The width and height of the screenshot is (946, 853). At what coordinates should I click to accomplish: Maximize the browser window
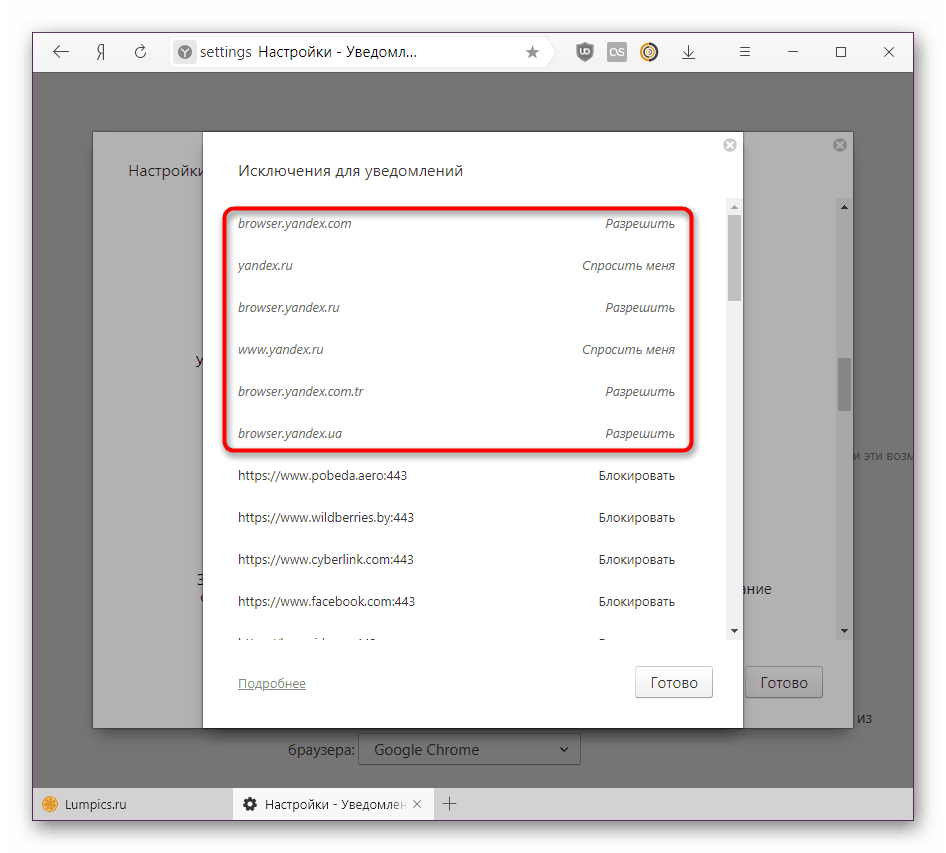[840, 52]
